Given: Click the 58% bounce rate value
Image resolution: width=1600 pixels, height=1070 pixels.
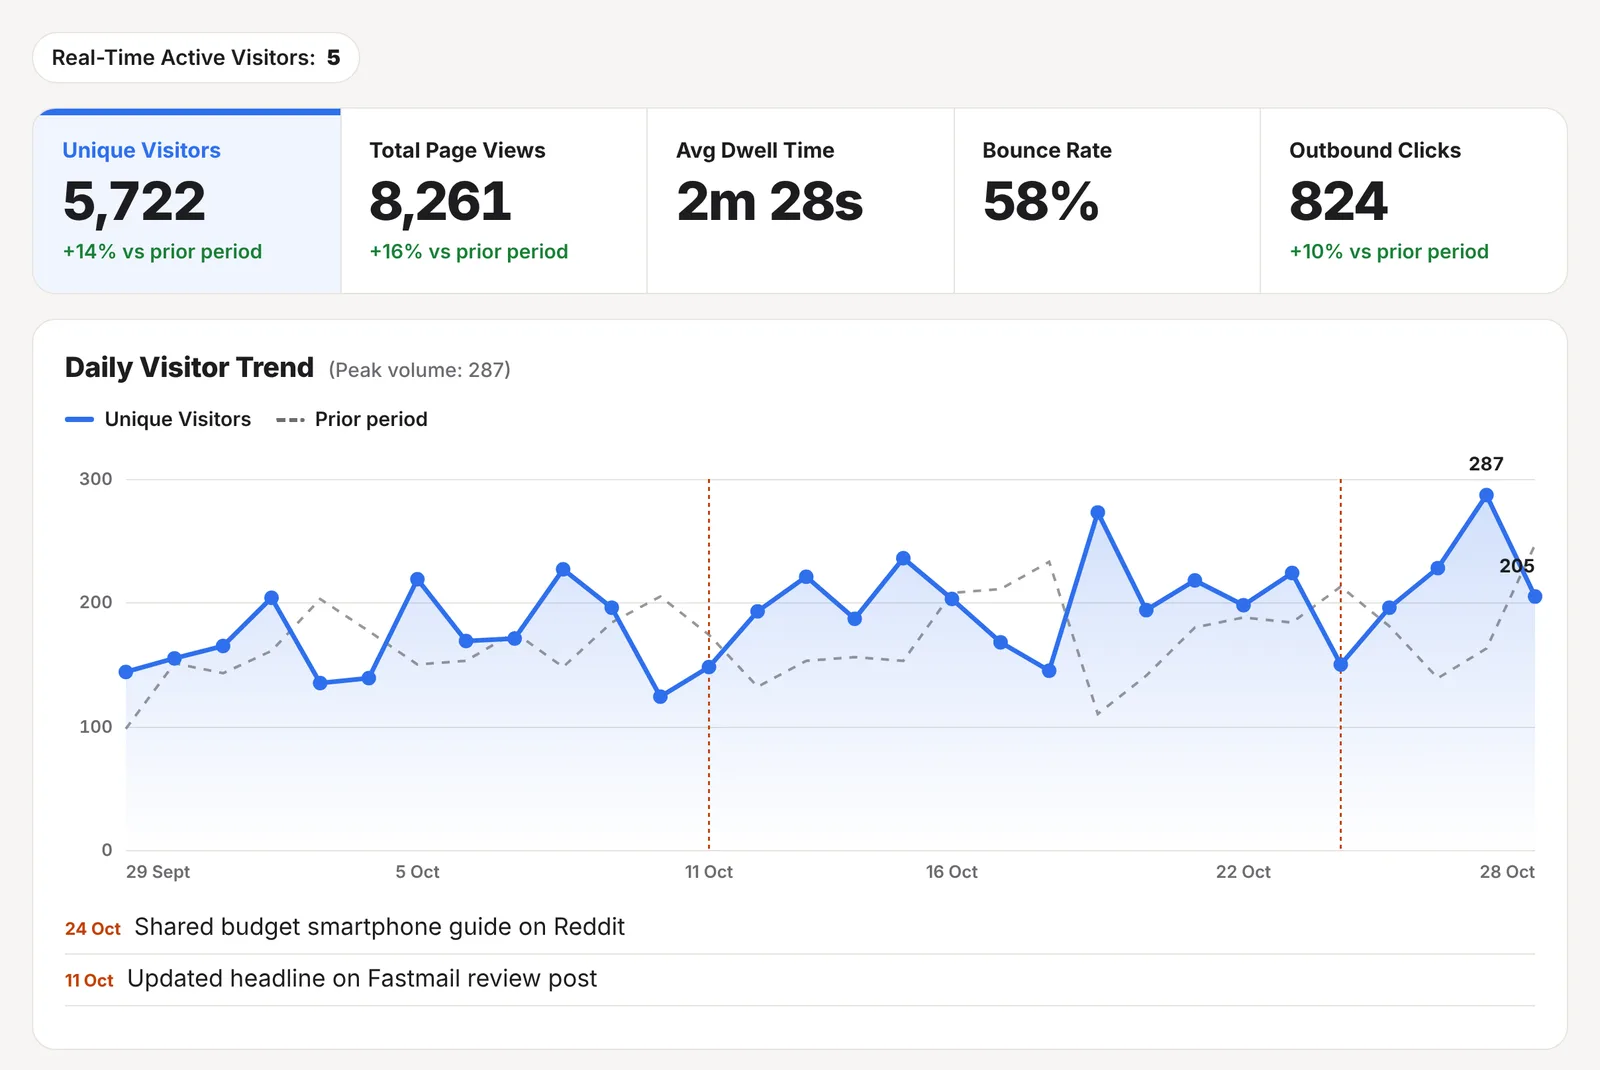Looking at the screenshot, I should tap(1041, 202).
